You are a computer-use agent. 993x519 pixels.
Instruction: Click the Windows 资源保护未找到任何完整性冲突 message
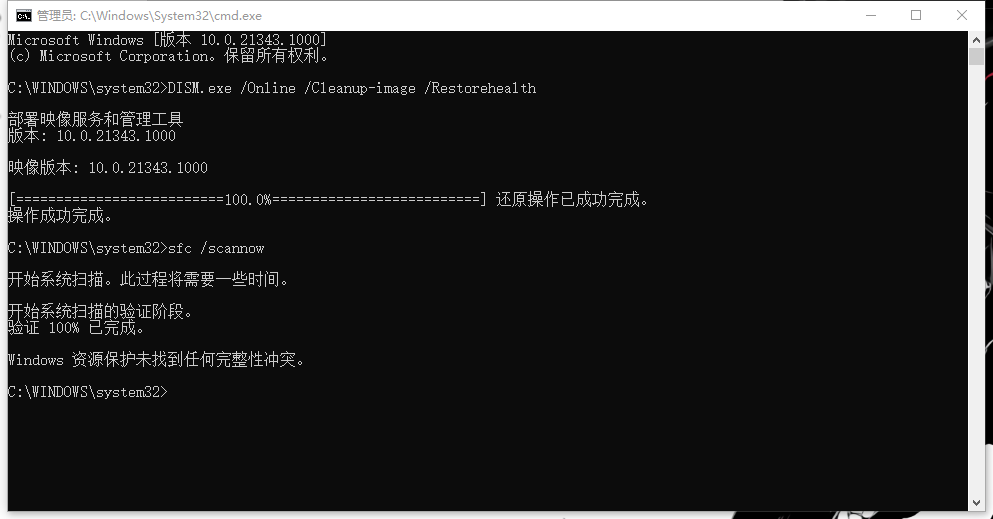click(156, 360)
